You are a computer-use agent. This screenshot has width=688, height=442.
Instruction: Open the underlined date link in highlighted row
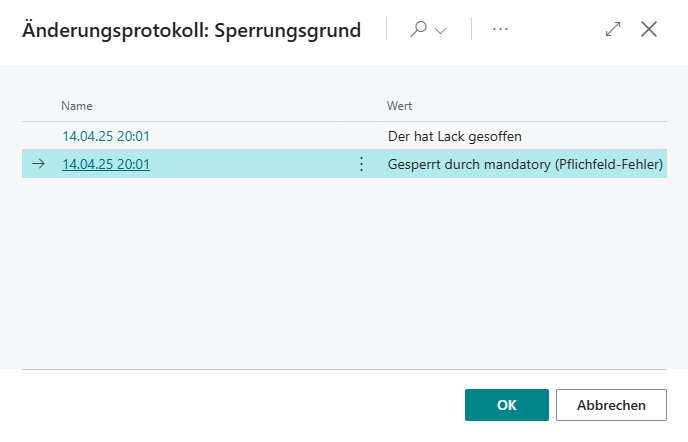tap(106, 164)
